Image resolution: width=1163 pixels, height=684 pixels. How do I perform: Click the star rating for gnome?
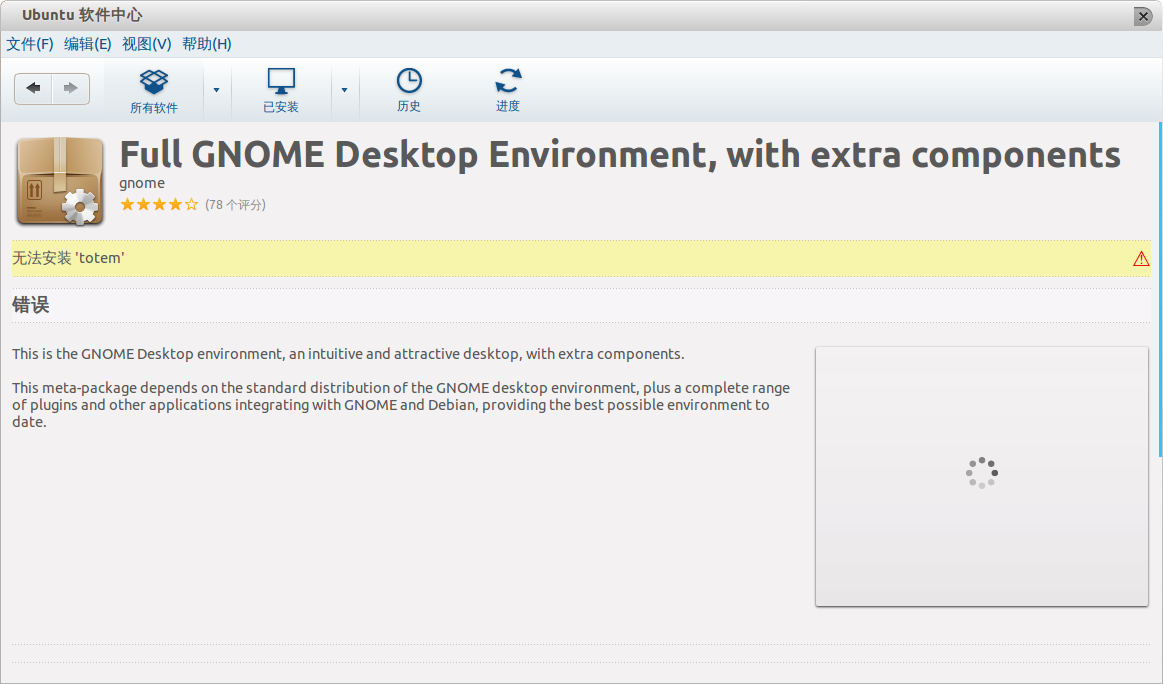point(159,204)
